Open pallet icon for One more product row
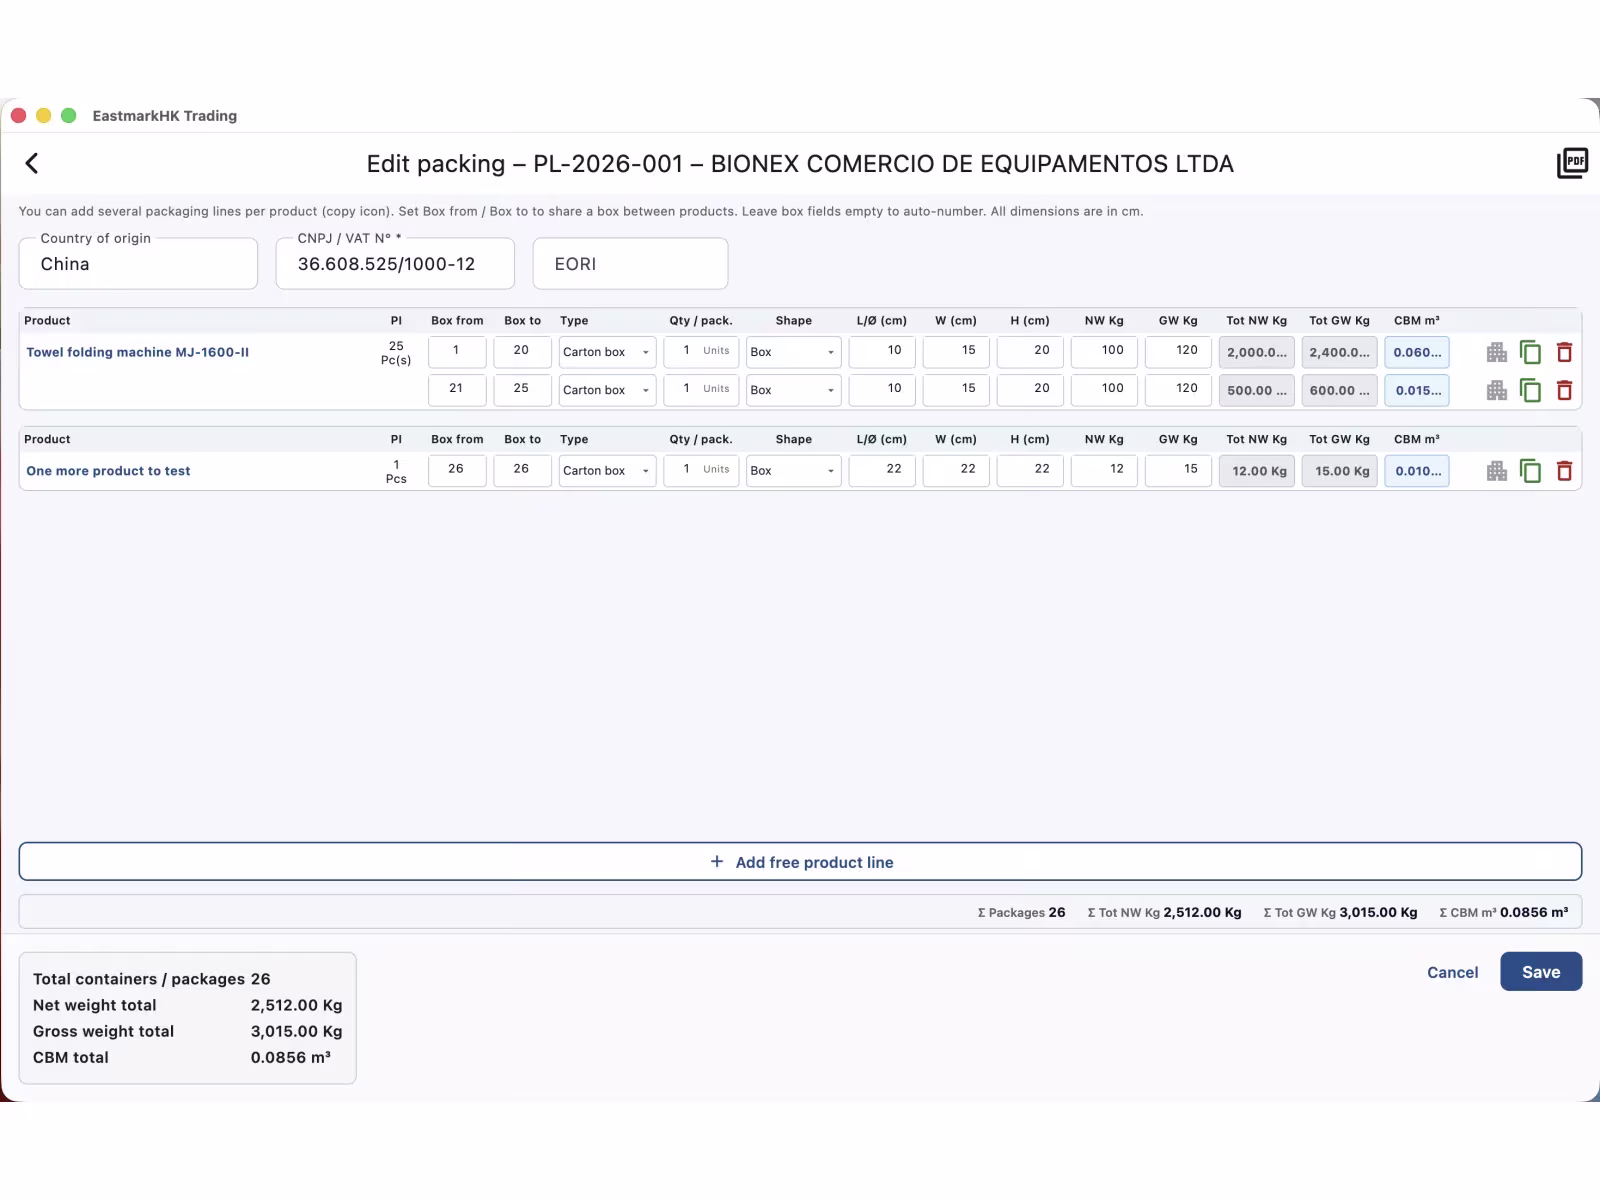Screen dimensions: 1600x1200 pyautogui.click(x=1496, y=471)
